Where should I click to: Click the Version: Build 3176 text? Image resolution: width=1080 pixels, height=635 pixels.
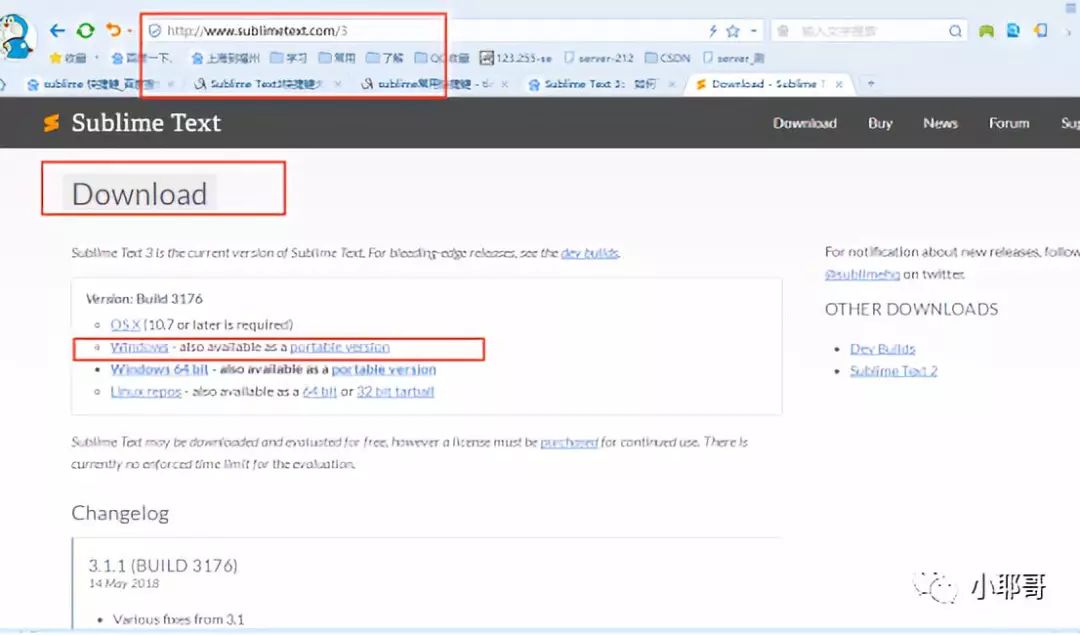click(x=144, y=299)
